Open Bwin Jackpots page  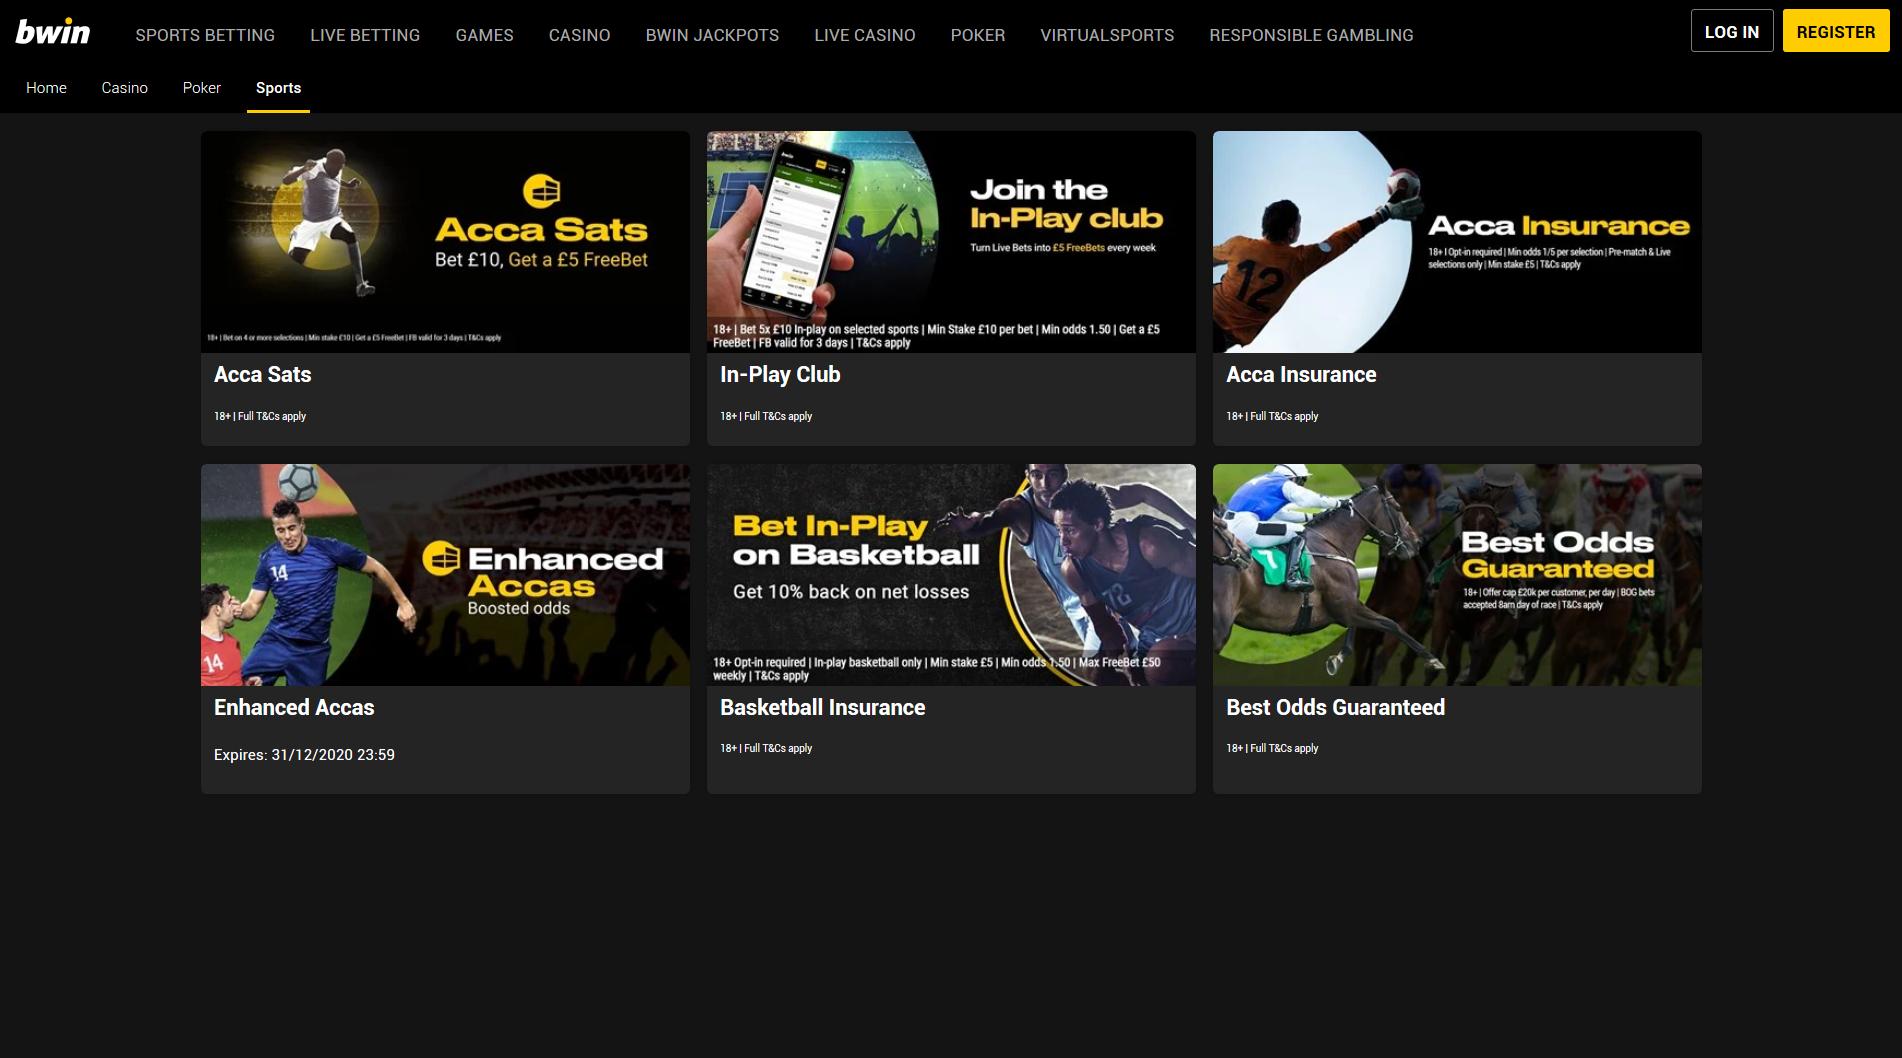pyautogui.click(x=712, y=35)
